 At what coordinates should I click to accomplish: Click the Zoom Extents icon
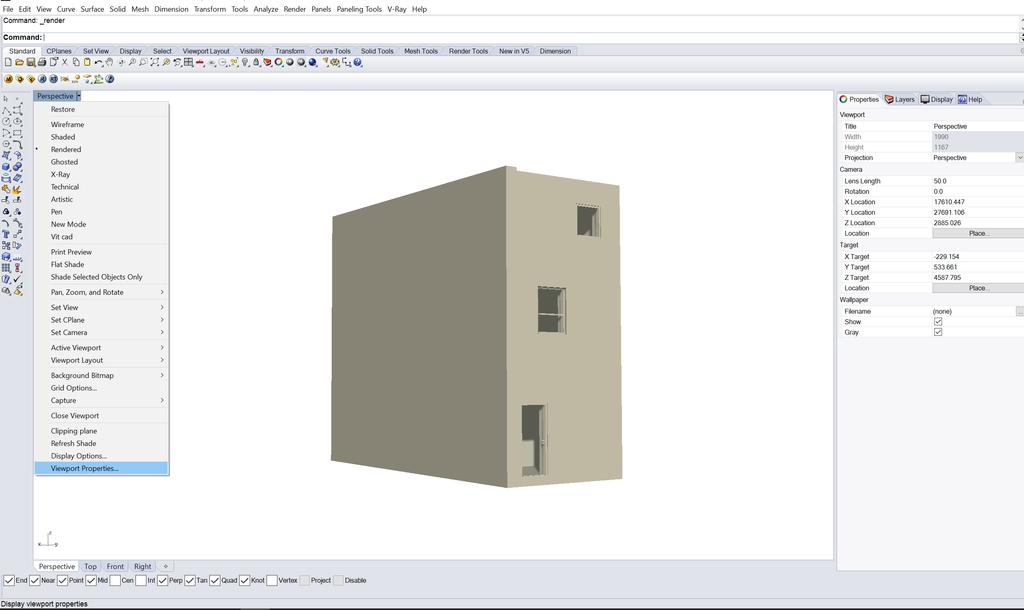click(154, 62)
